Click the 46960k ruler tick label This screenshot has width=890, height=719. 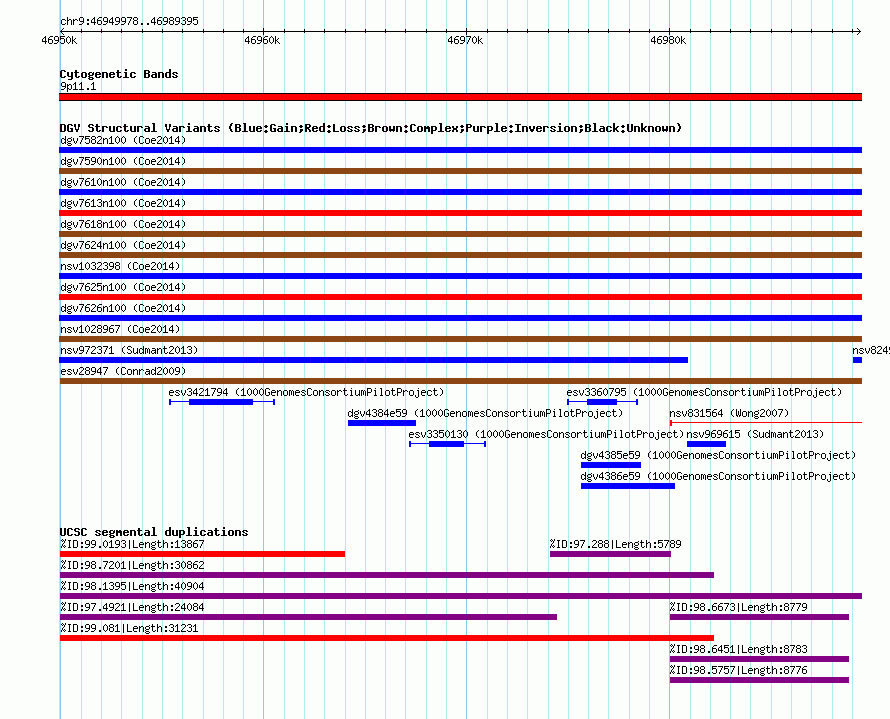pyautogui.click(x=262, y=40)
